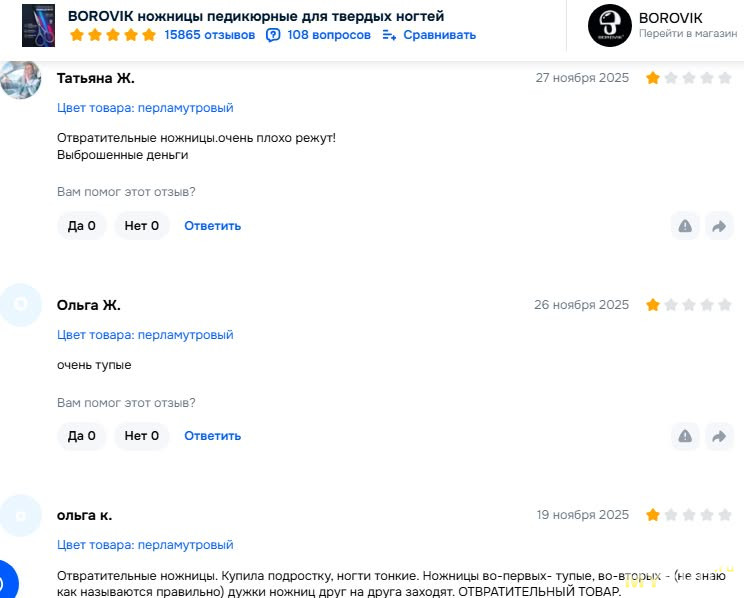Viewport: 744px width, 598px height.
Task: Vote "Да" on Ольга Ж.'s review
Action: coord(82,436)
